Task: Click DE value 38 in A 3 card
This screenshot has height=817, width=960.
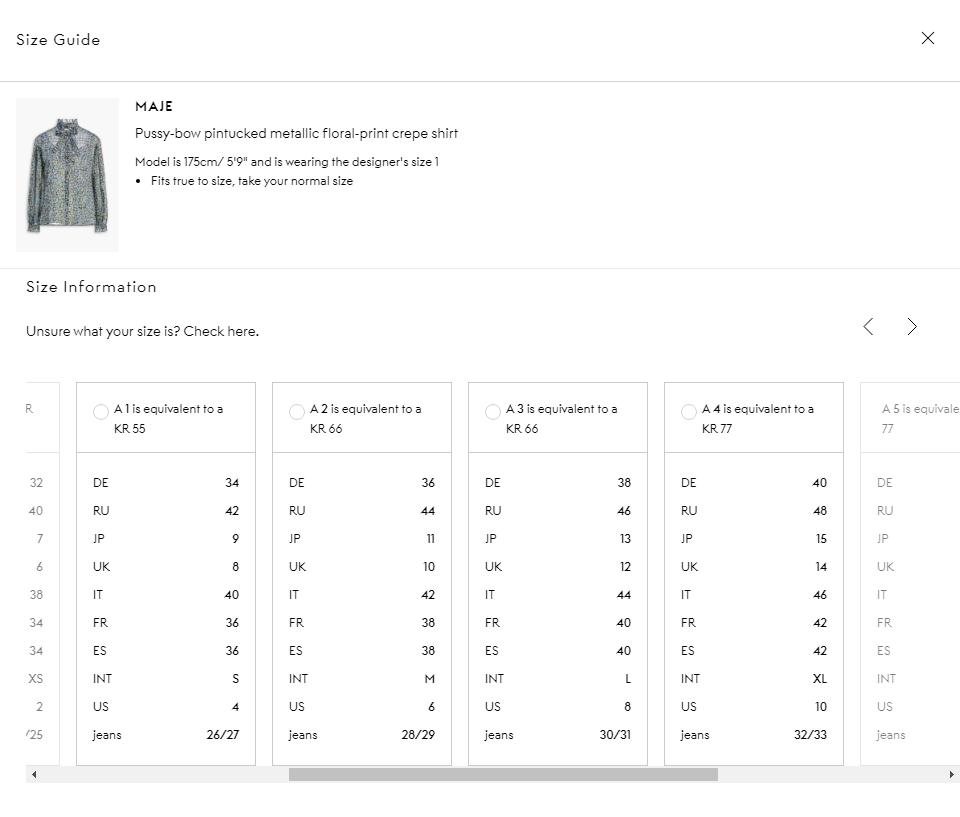Action: click(624, 483)
